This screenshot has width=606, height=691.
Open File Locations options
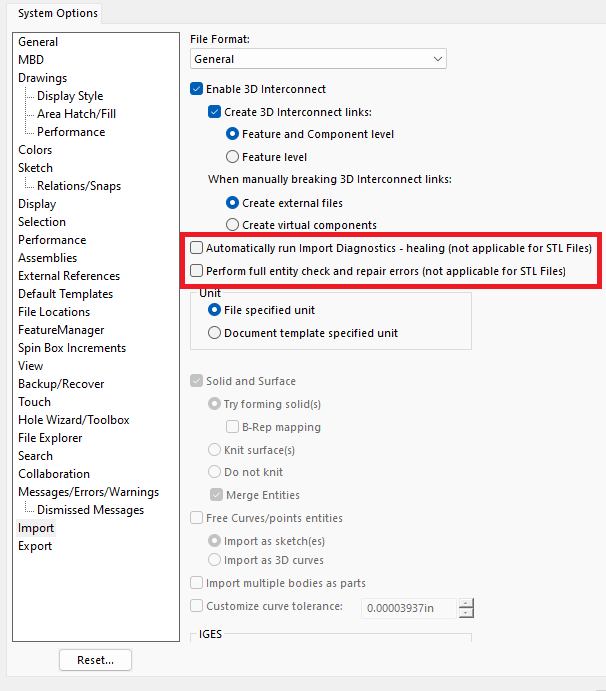[x=54, y=312]
